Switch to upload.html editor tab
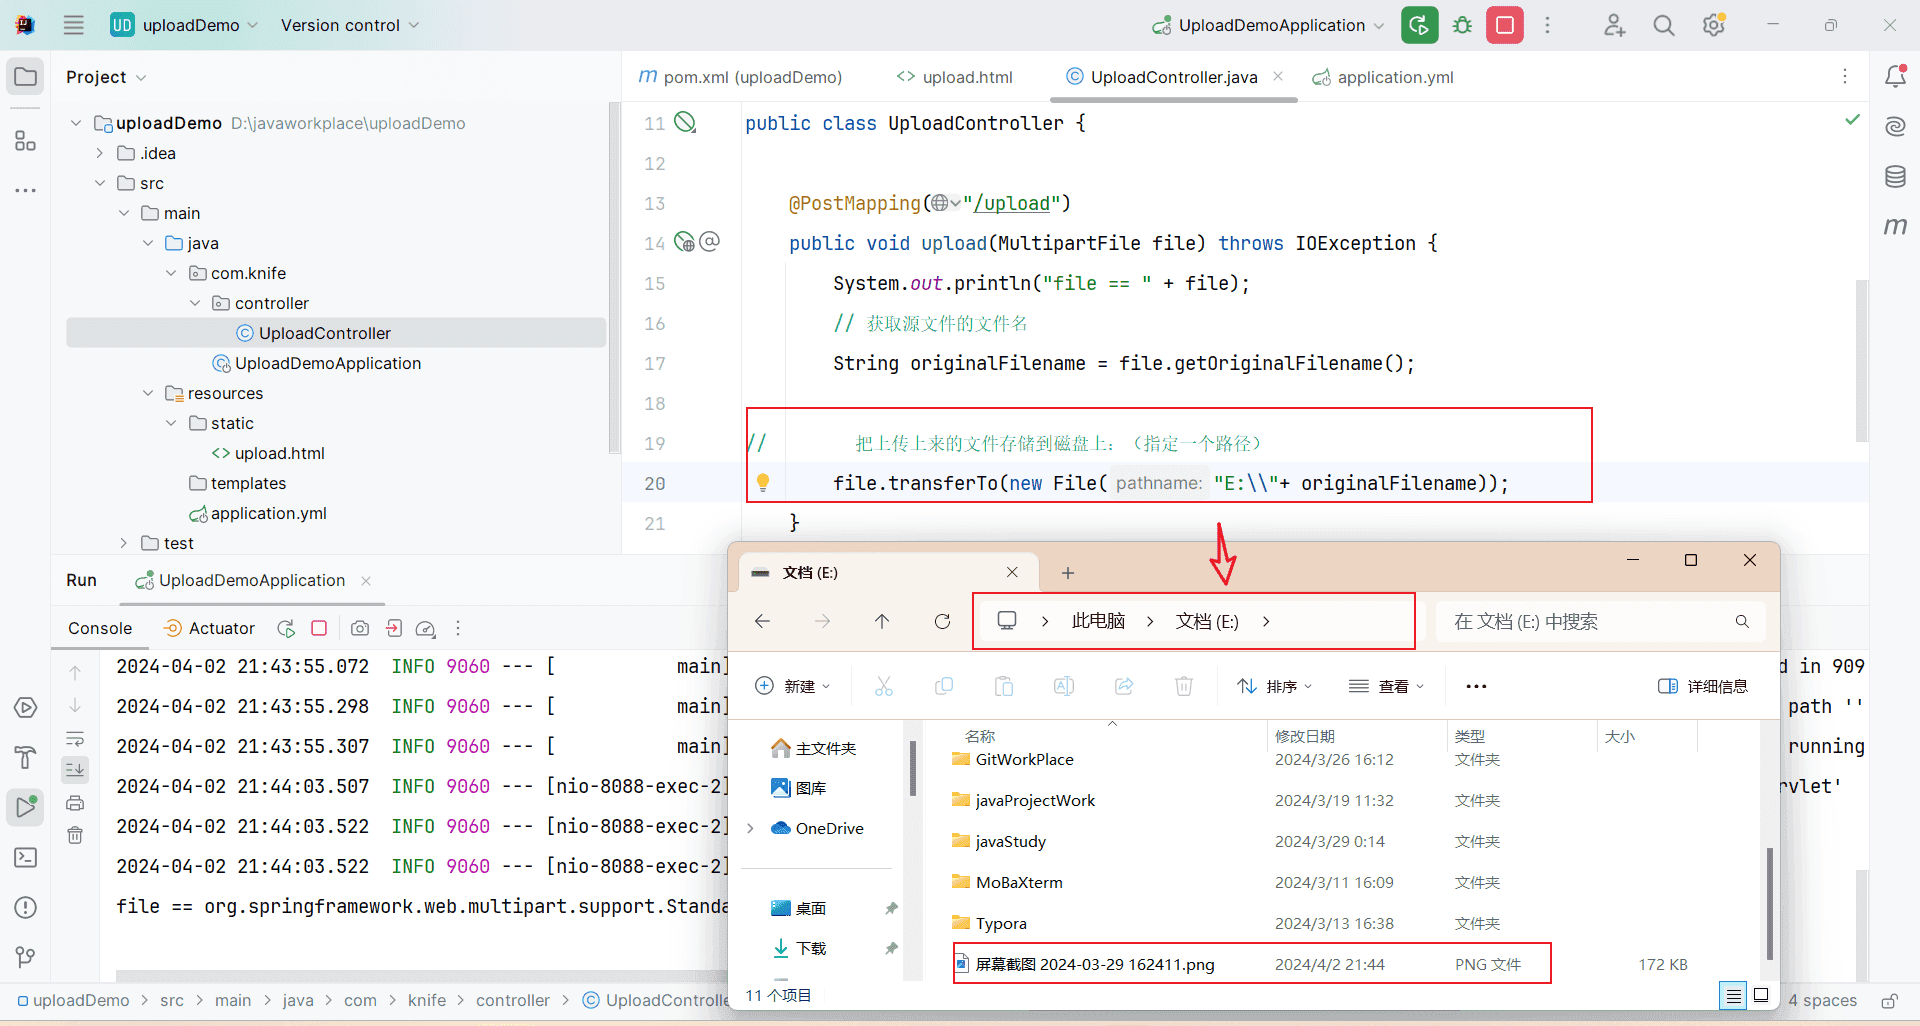 tap(955, 77)
